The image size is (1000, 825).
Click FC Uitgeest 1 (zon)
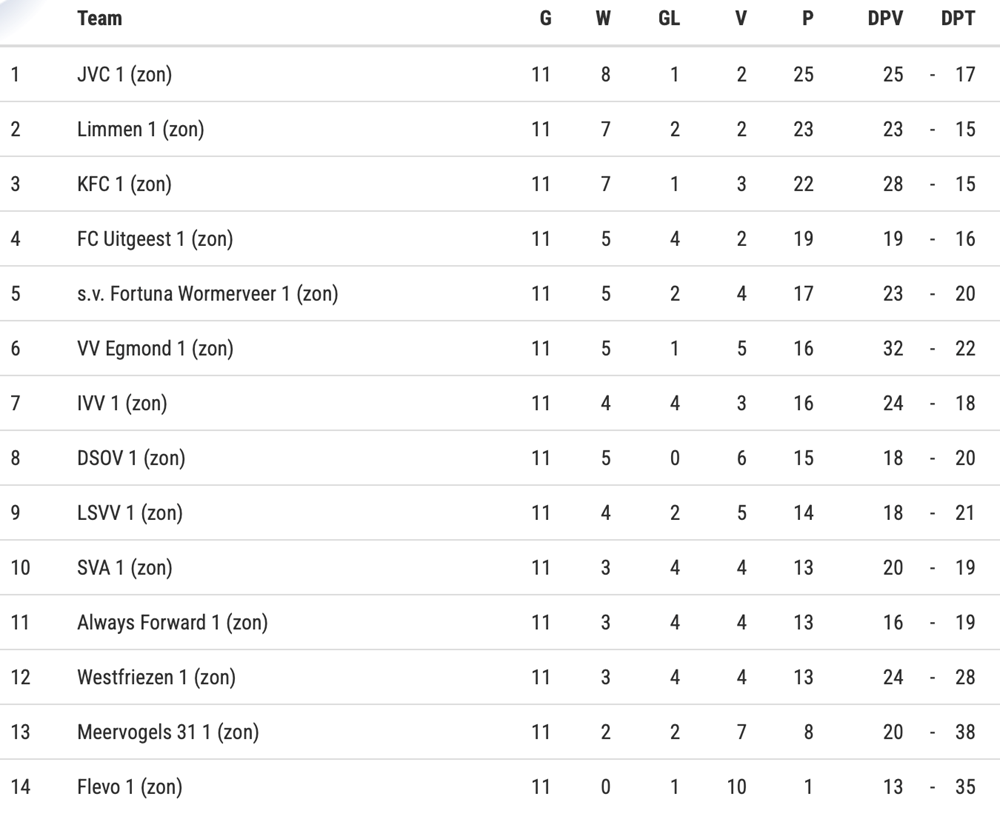coord(155,239)
